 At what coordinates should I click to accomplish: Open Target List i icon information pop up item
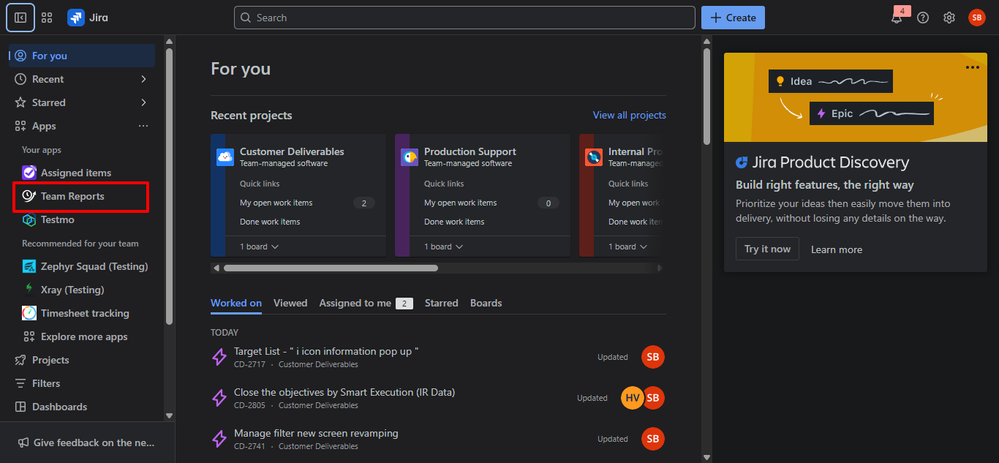point(326,351)
